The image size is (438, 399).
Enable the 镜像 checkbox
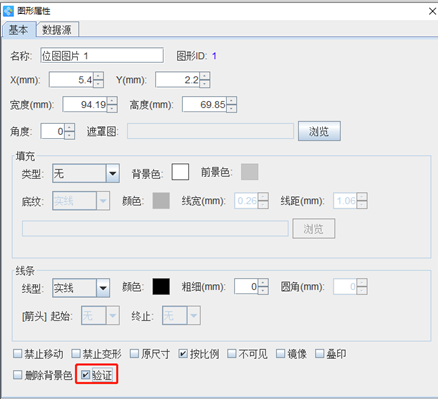click(x=281, y=354)
